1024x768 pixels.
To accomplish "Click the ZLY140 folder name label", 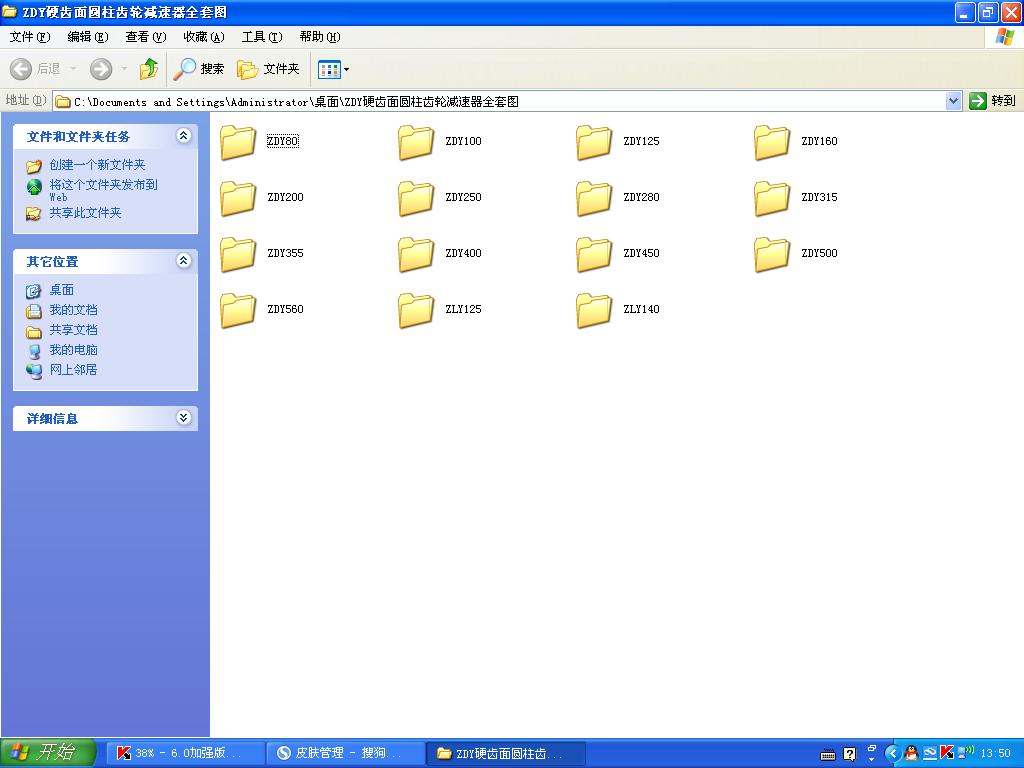I will (x=641, y=310).
